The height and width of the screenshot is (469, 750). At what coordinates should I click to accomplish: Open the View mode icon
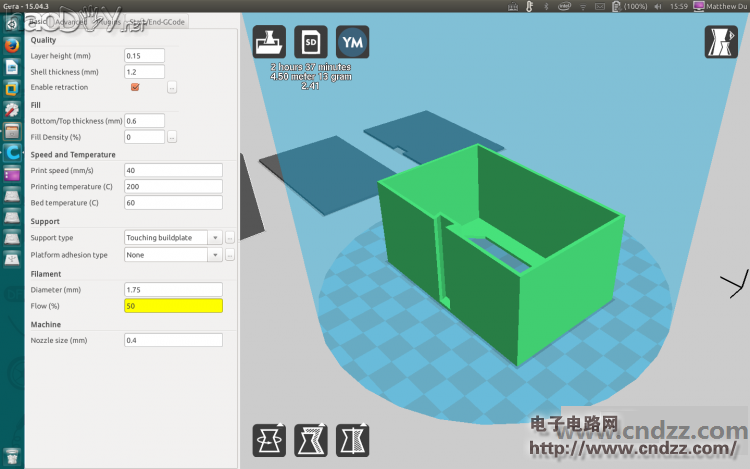(x=720, y=42)
